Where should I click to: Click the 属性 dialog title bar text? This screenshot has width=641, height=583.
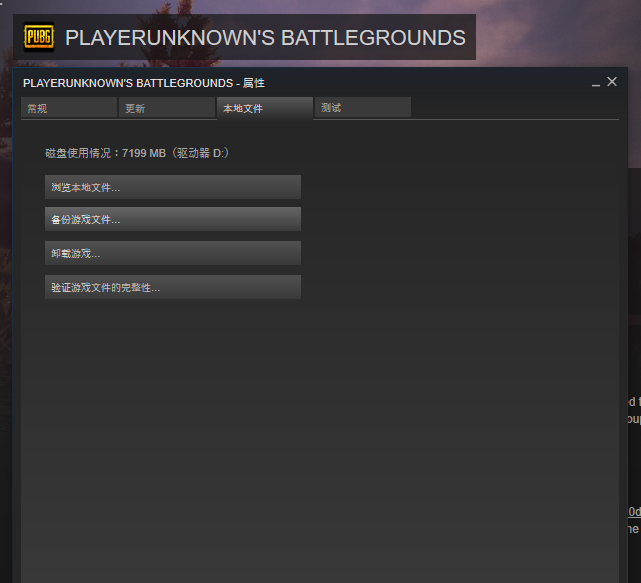coord(144,83)
